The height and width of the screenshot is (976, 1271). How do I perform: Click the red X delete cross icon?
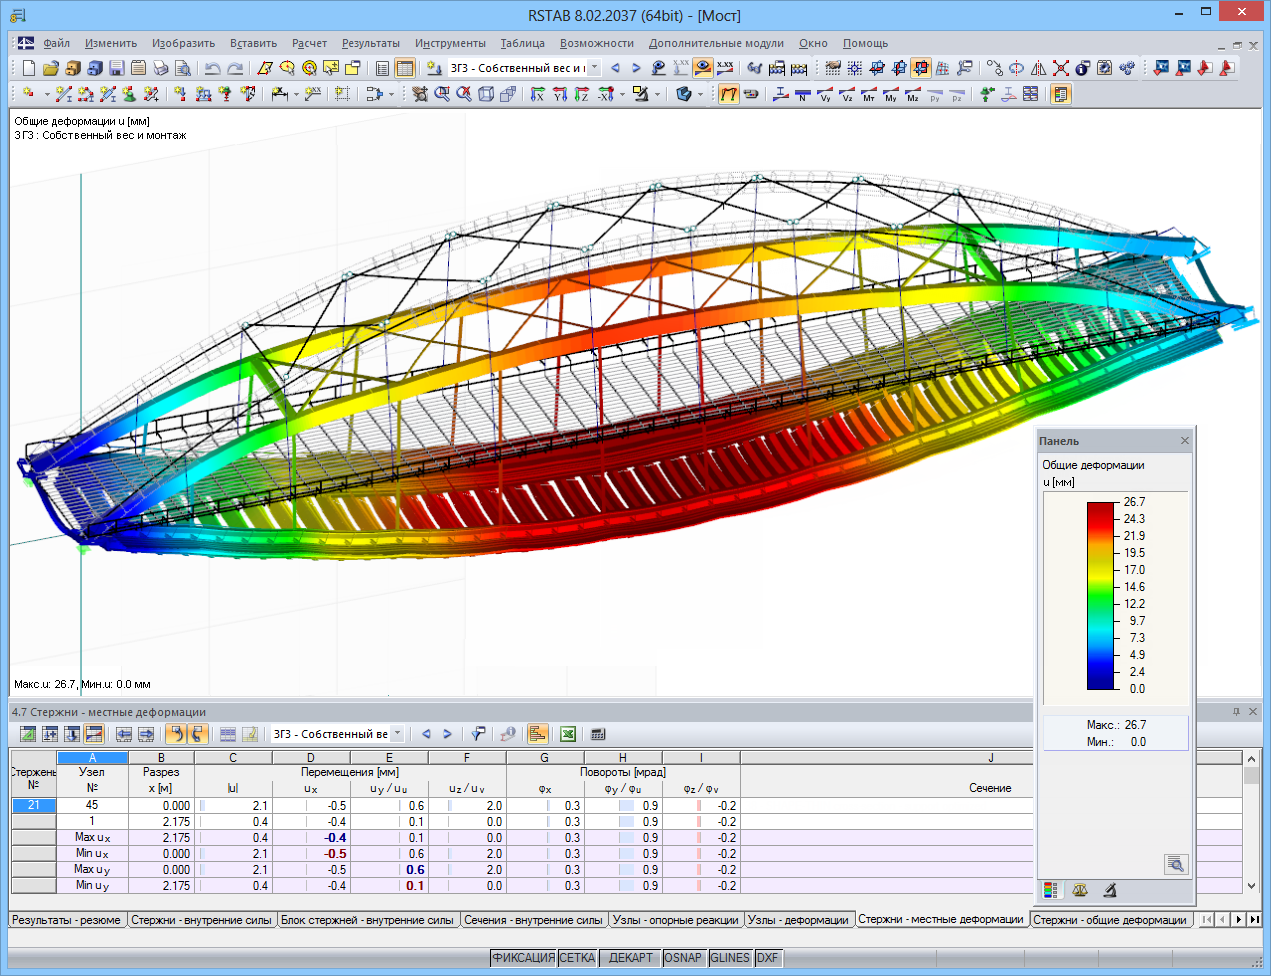coord(1061,68)
